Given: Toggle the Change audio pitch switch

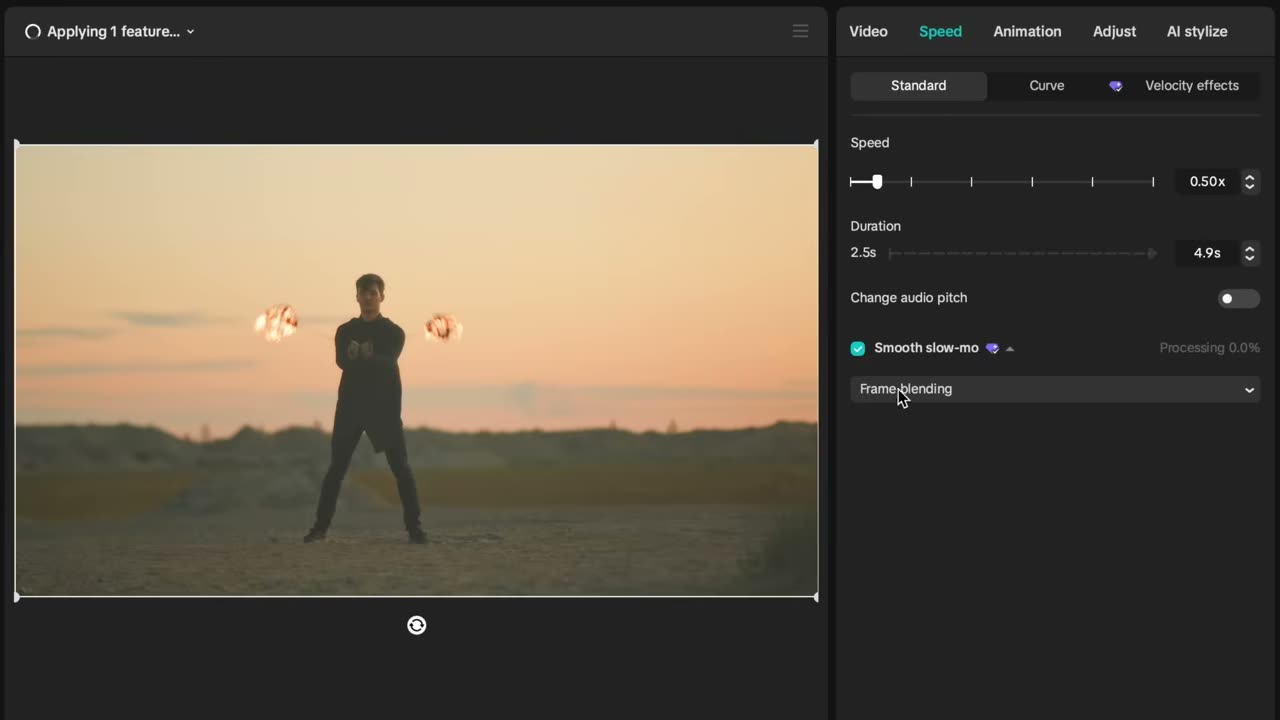Looking at the screenshot, I should (x=1238, y=298).
